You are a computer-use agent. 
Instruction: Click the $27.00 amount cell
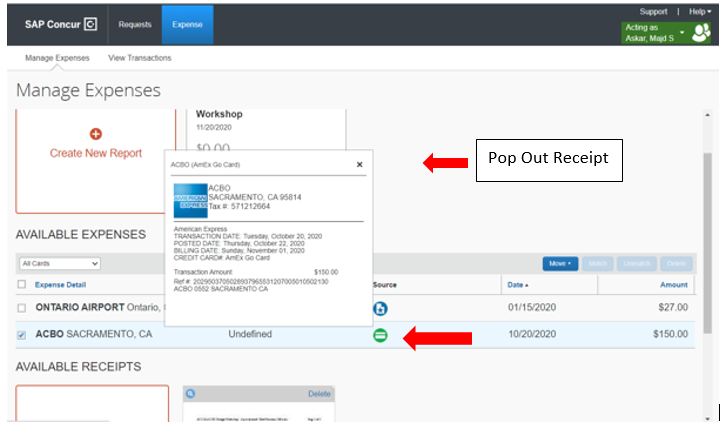pos(673,307)
